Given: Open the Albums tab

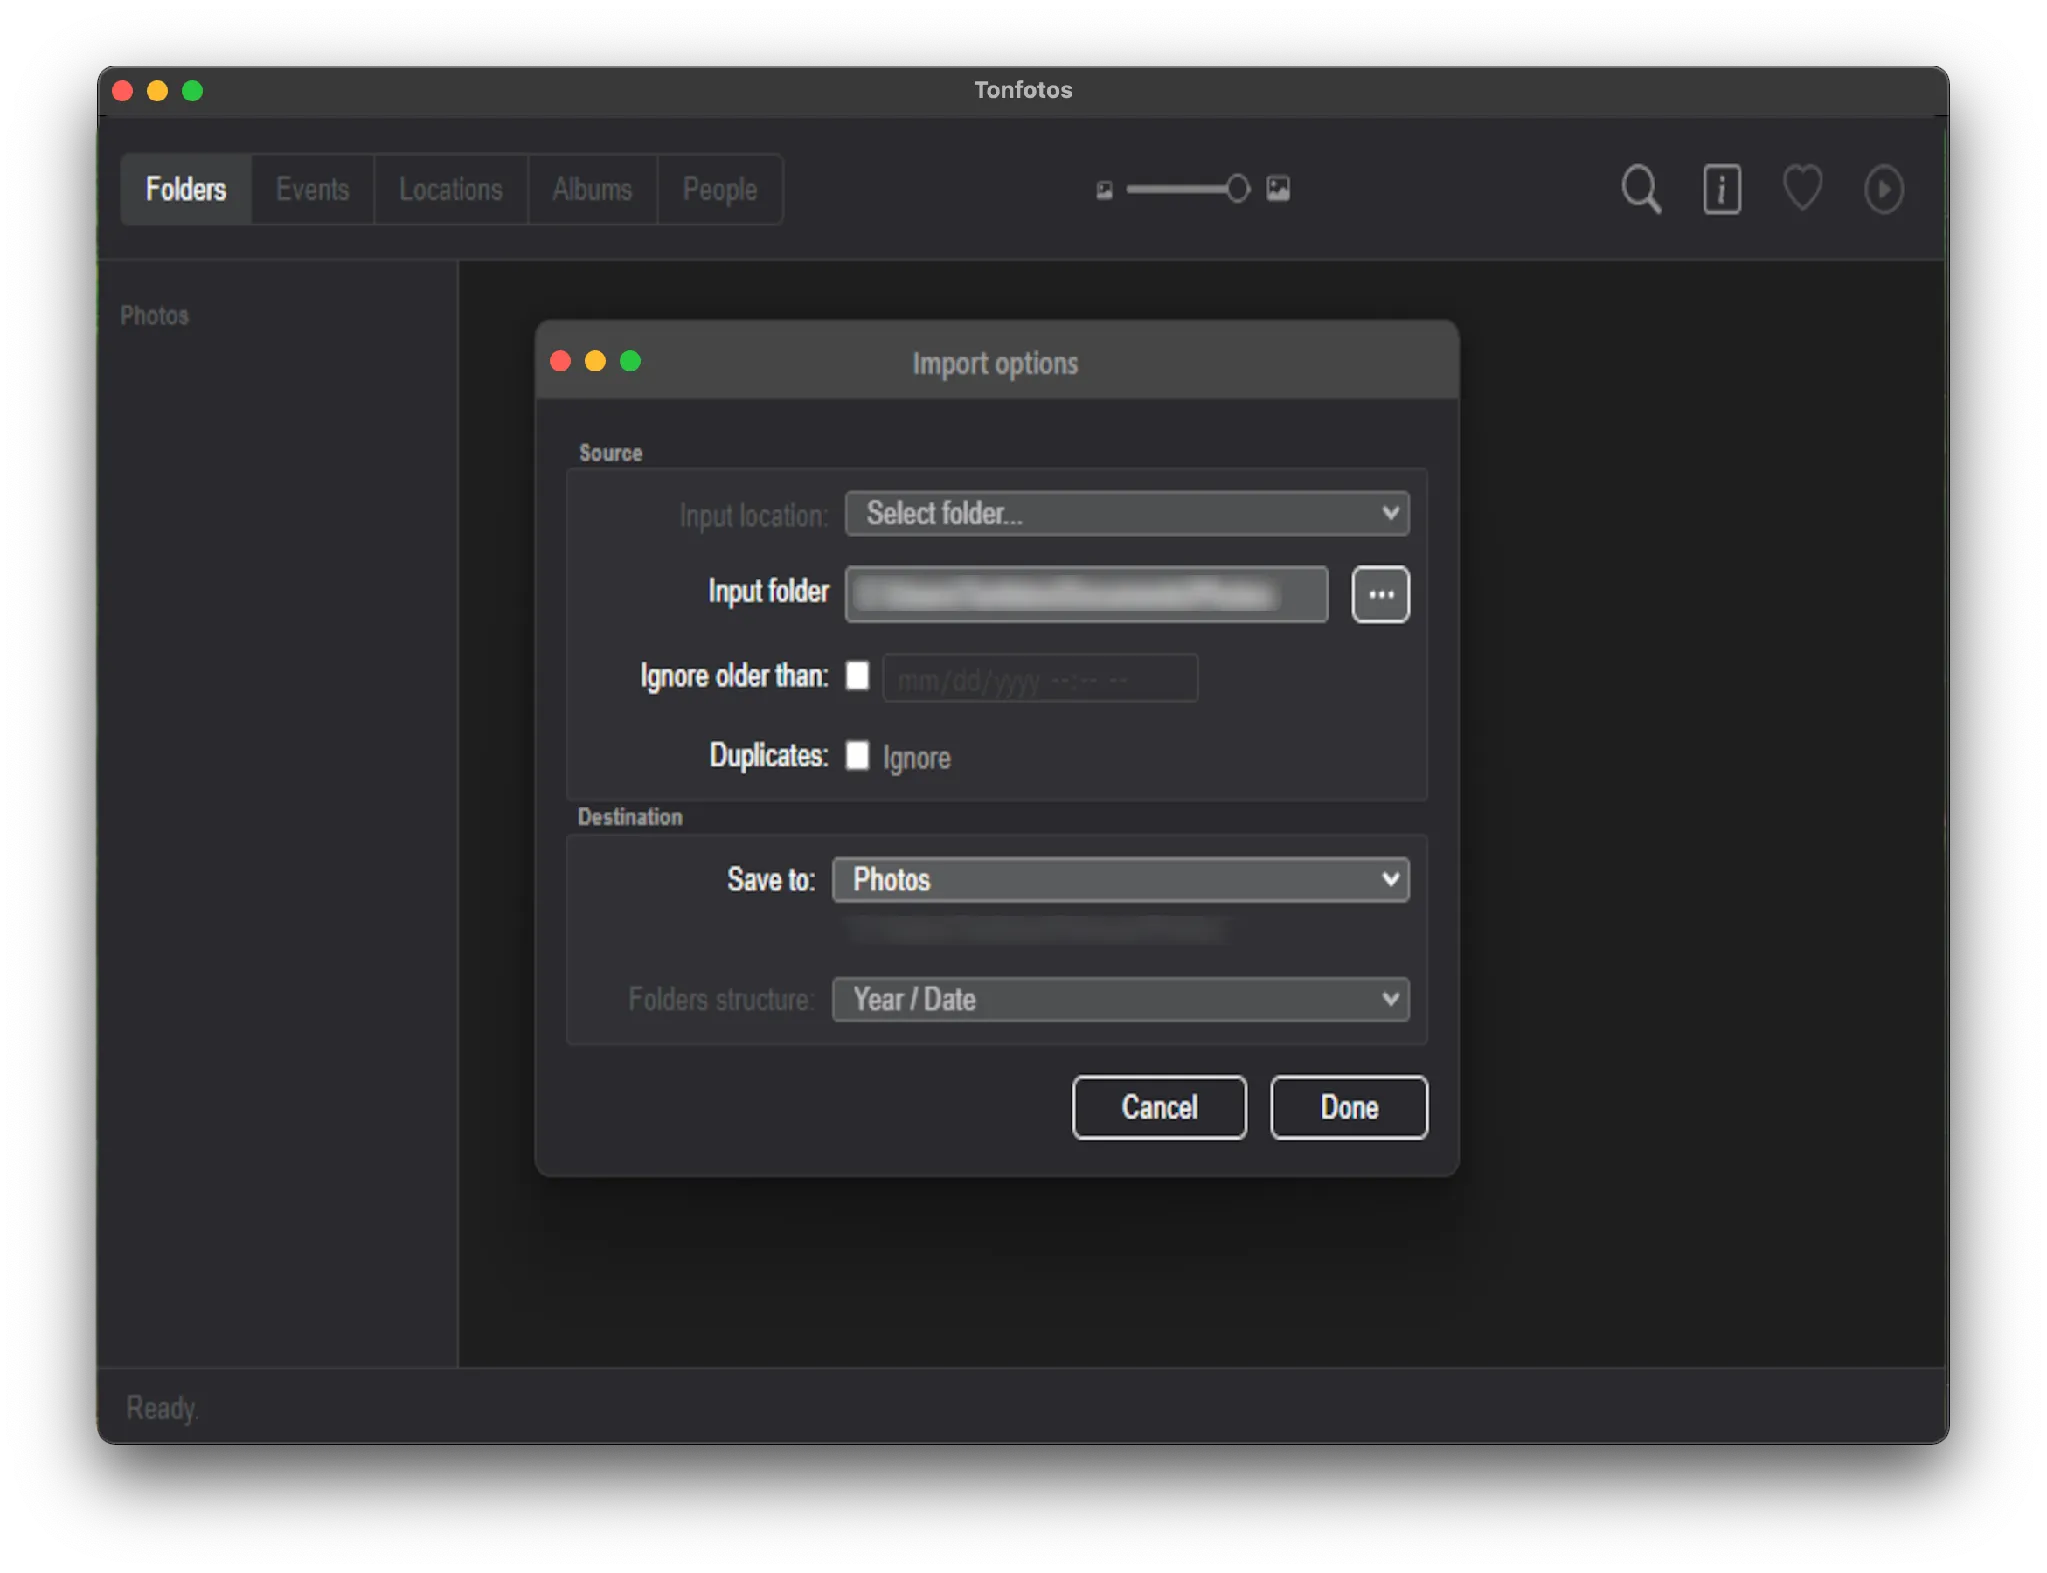Looking at the screenshot, I should [x=592, y=189].
